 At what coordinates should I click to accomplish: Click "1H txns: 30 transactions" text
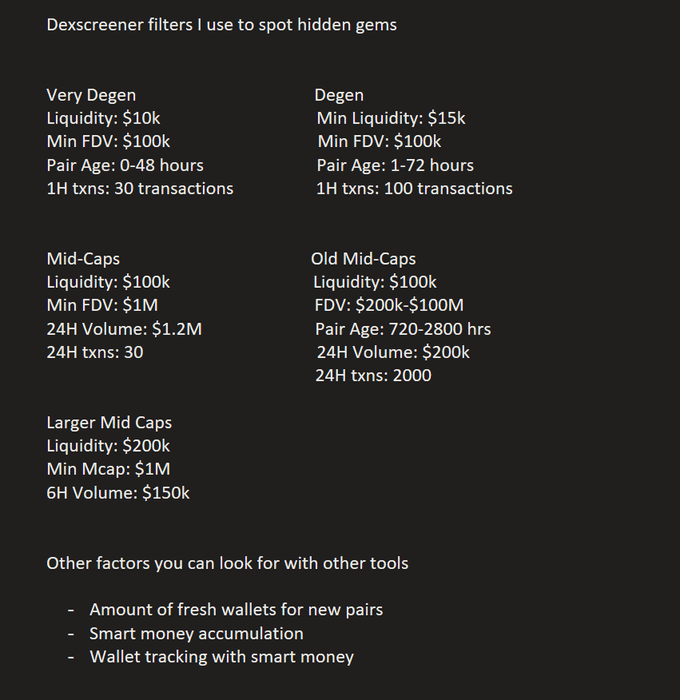140,188
